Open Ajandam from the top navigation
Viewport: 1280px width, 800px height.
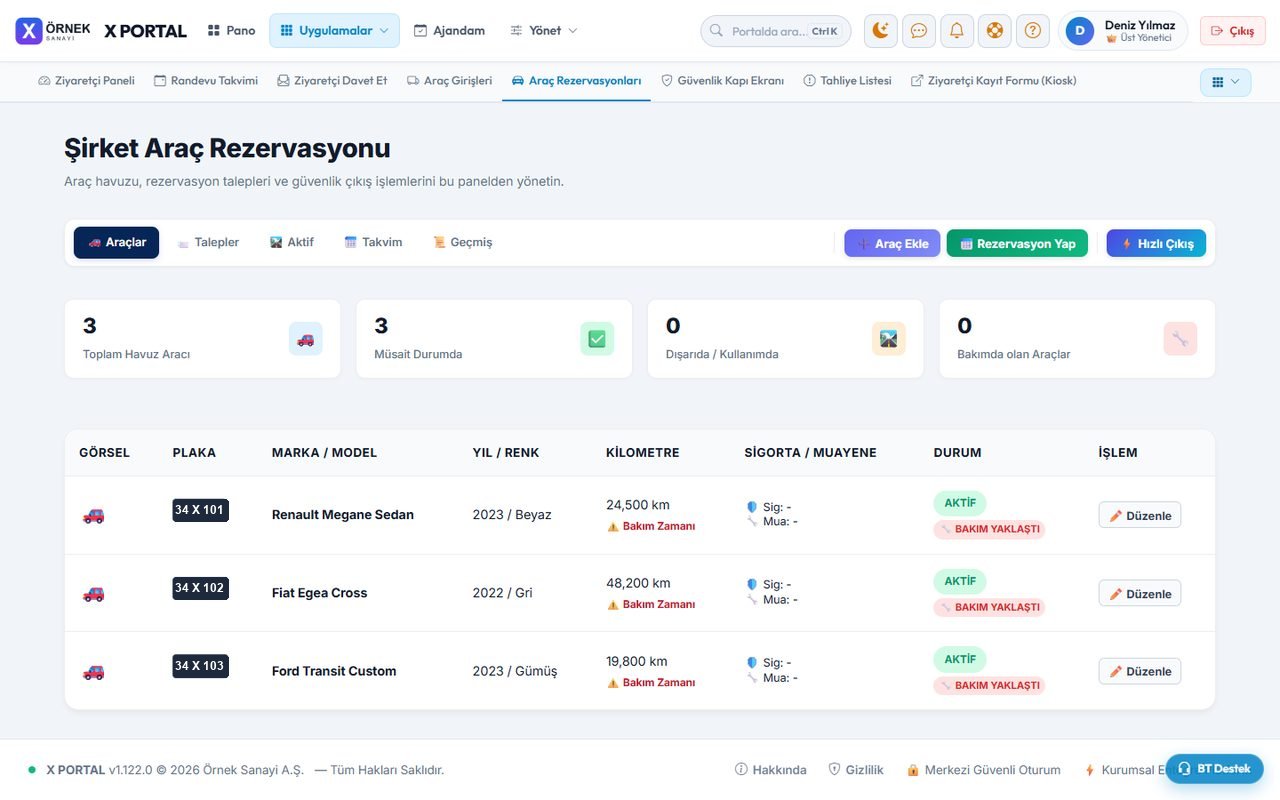pyautogui.click(x=449, y=31)
